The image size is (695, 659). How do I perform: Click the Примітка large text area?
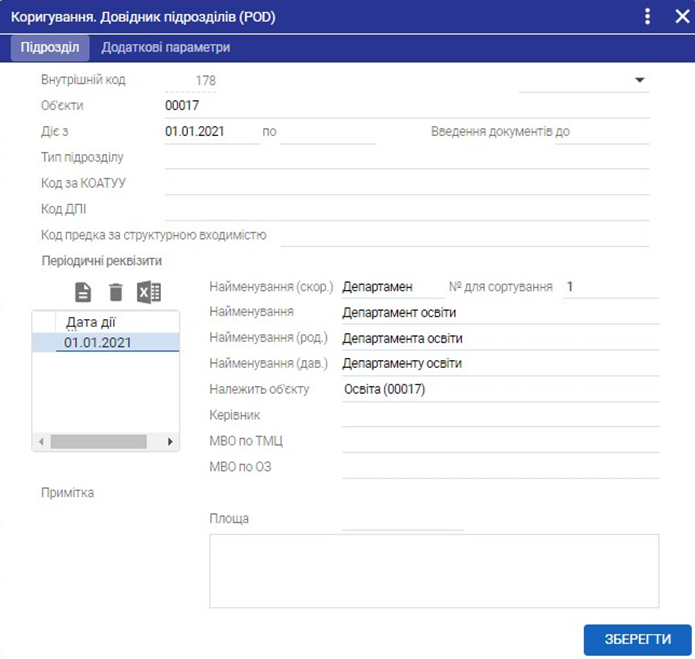click(x=434, y=570)
